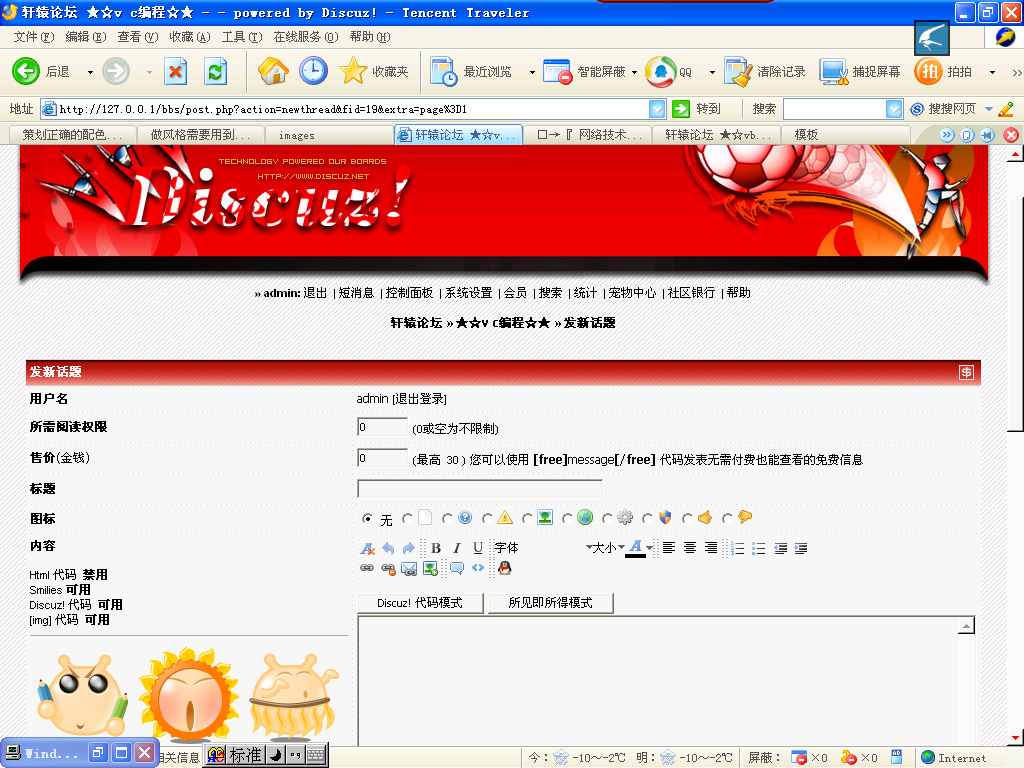Open the 查看(V) menu
1024x768 pixels.
pos(138,37)
